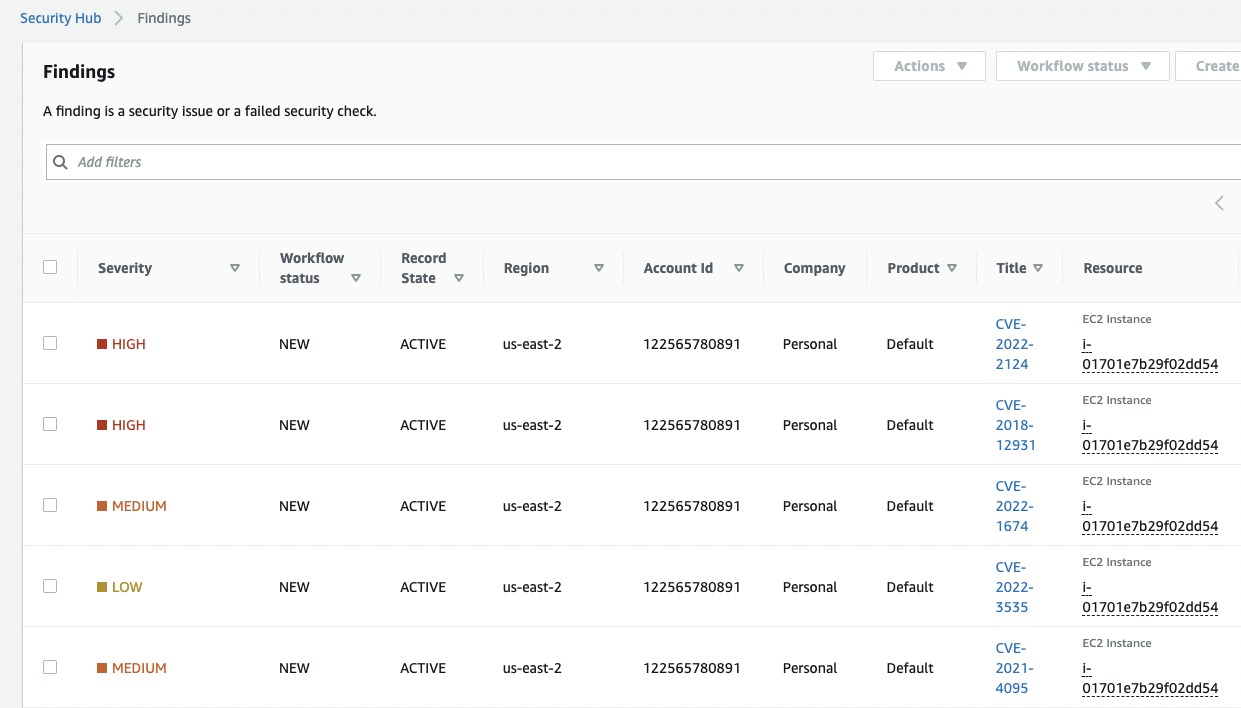Check the LOW severity CVE-2022-3535 row
The height and width of the screenshot is (708, 1241).
[50, 586]
